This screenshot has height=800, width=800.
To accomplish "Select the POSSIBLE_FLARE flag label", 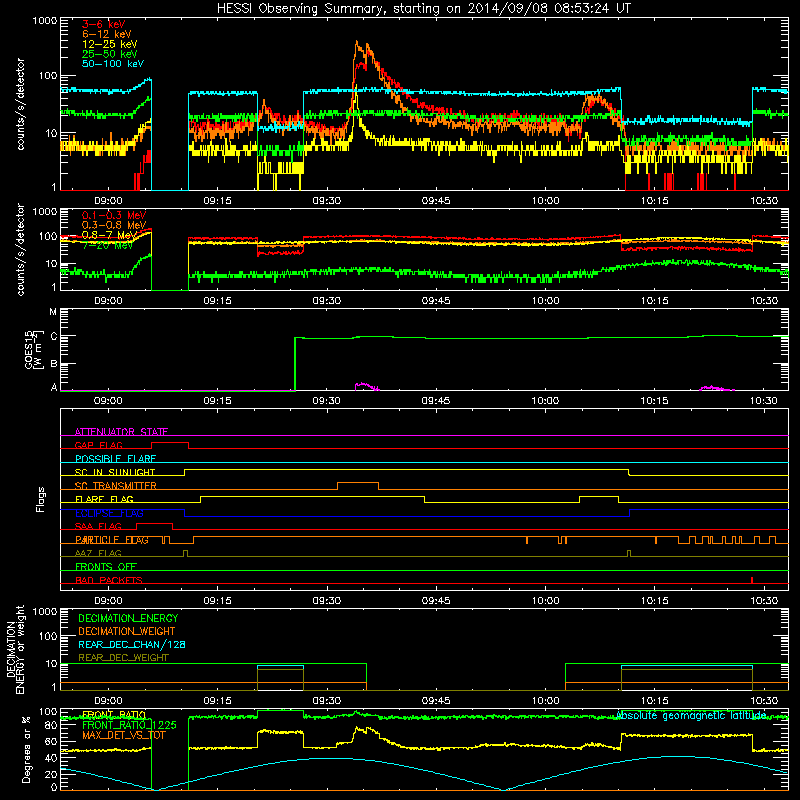I will tap(115, 459).
